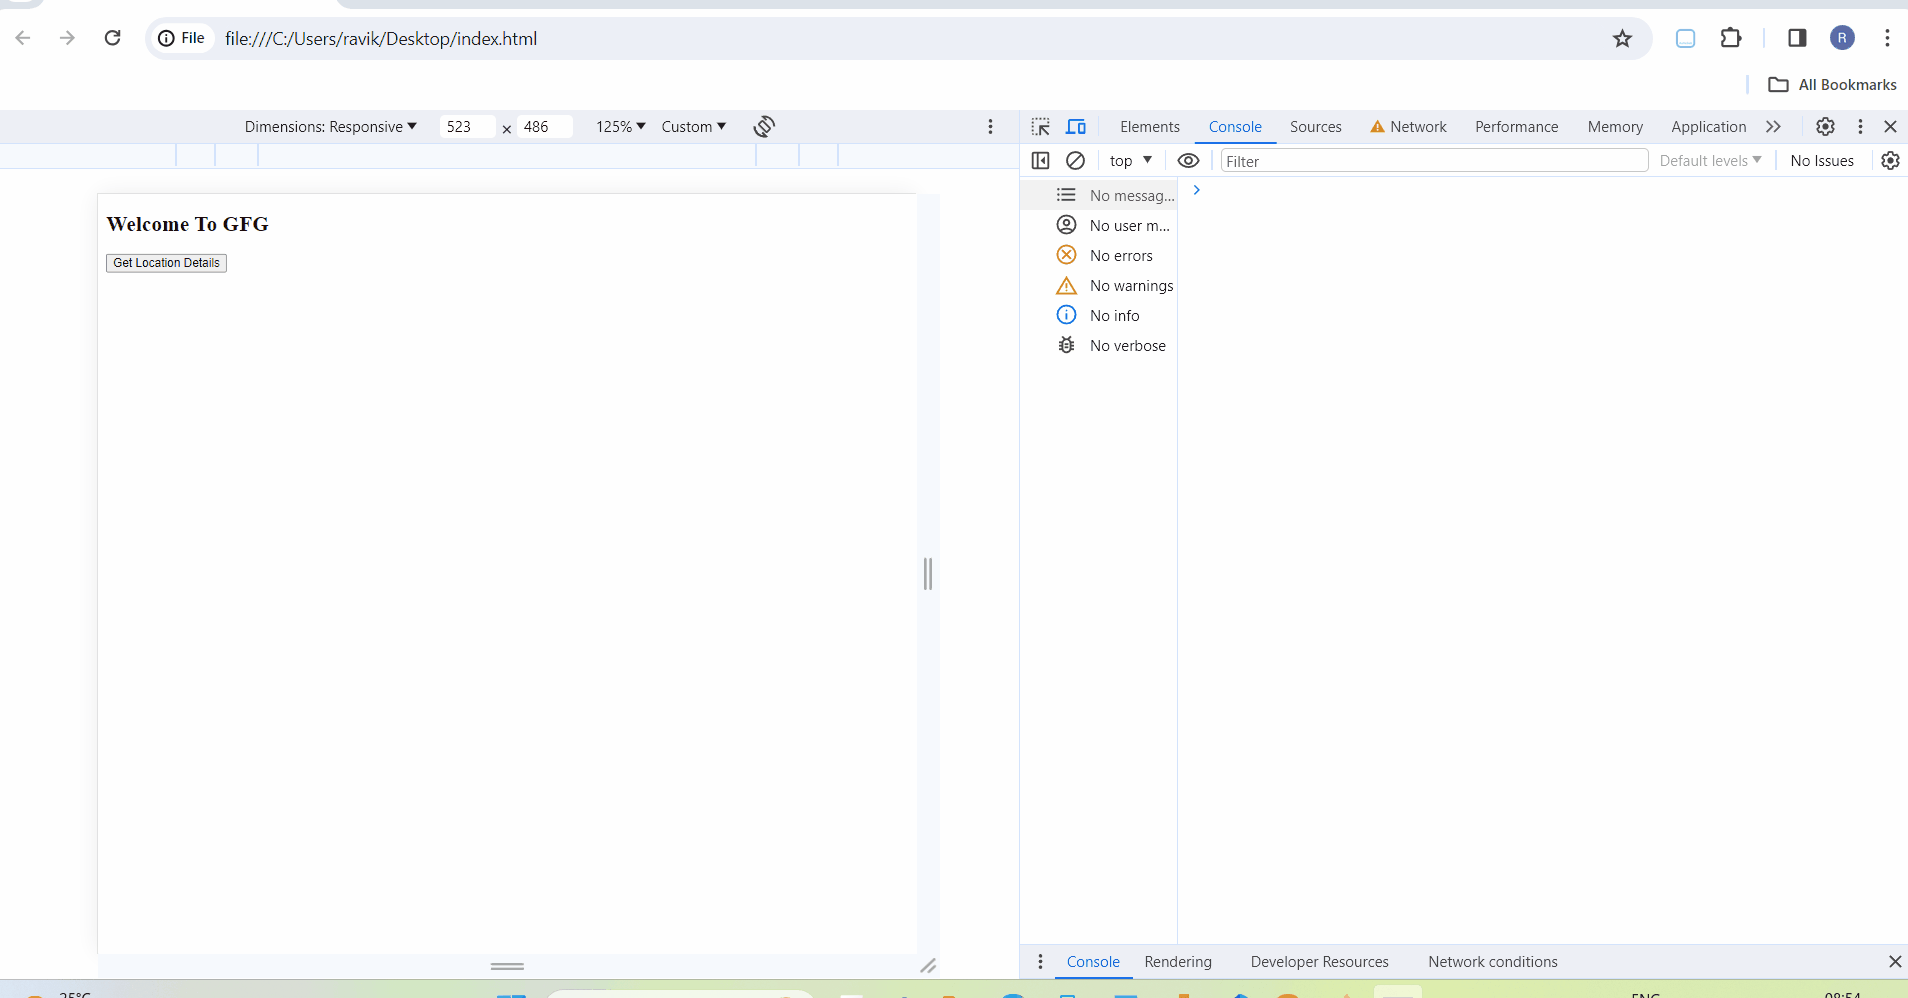
Task: Switch to the Elements tab
Action: tap(1150, 127)
